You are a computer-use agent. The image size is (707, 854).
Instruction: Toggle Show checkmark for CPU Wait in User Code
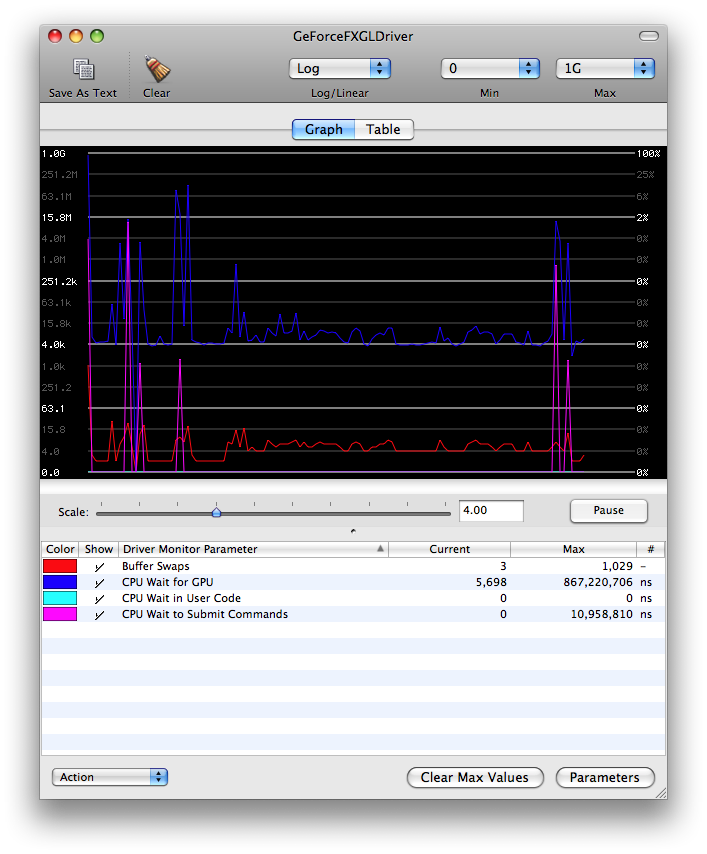(x=99, y=599)
